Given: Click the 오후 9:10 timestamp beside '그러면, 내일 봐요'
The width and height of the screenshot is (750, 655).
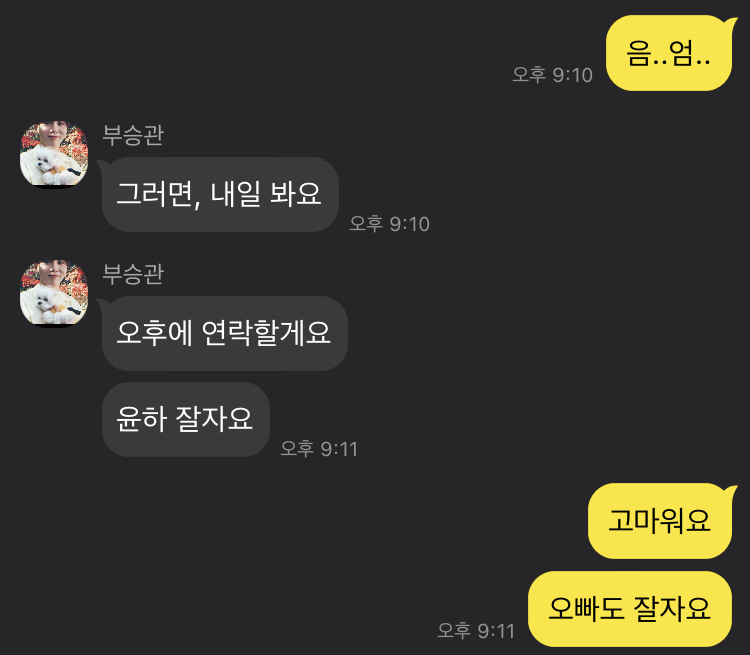Looking at the screenshot, I should [389, 224].
